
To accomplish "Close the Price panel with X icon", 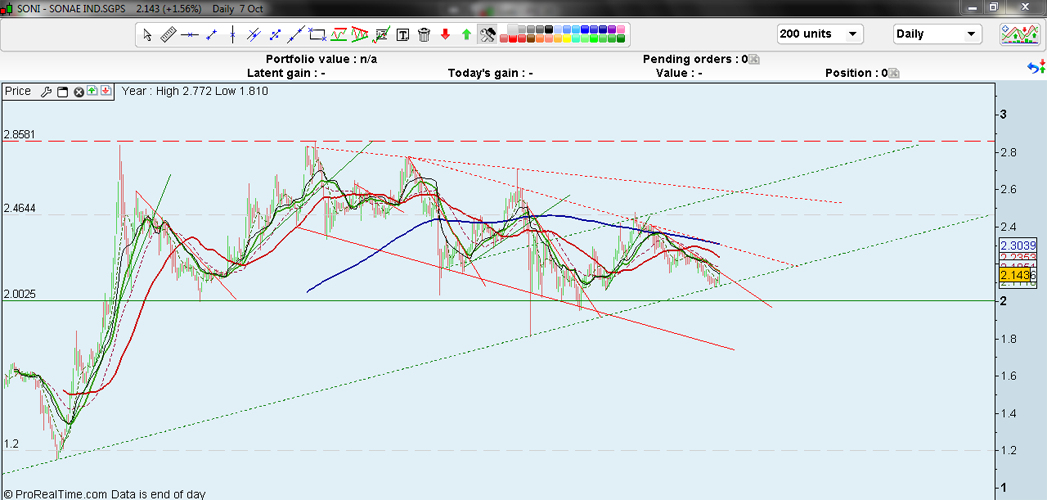I will point(78,92).
